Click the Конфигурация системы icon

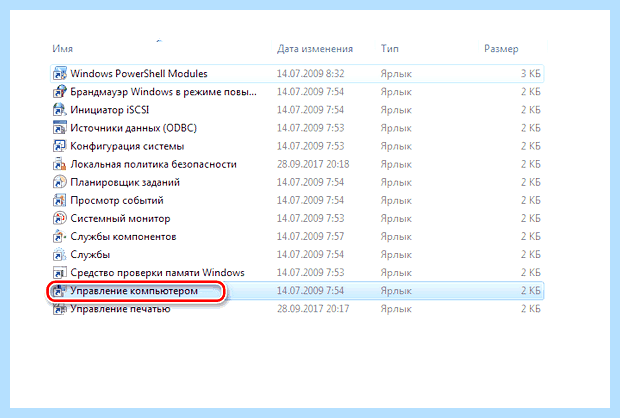(60, 146)
